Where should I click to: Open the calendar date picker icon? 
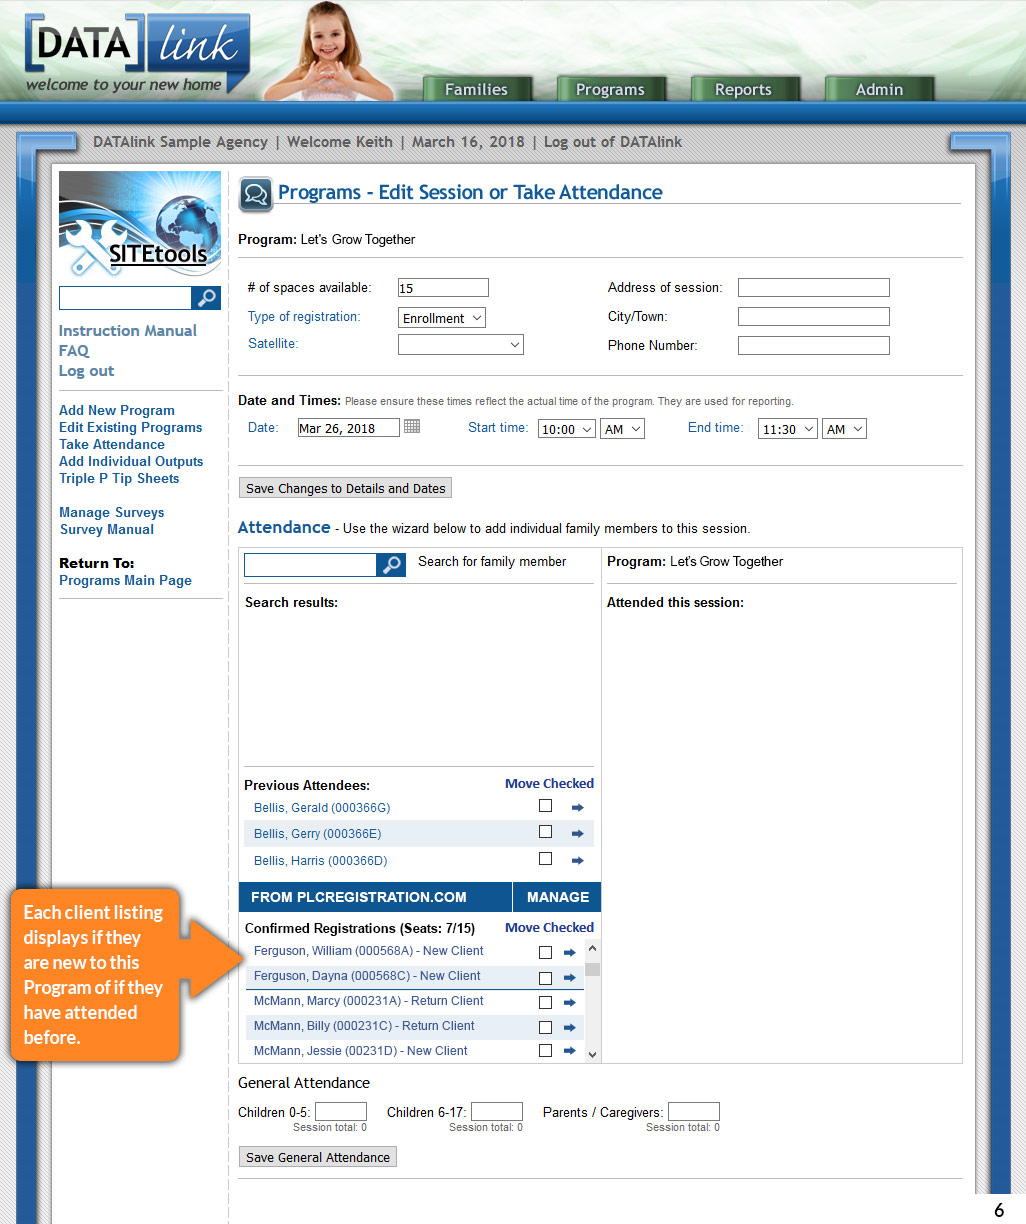tap(412, 427)
